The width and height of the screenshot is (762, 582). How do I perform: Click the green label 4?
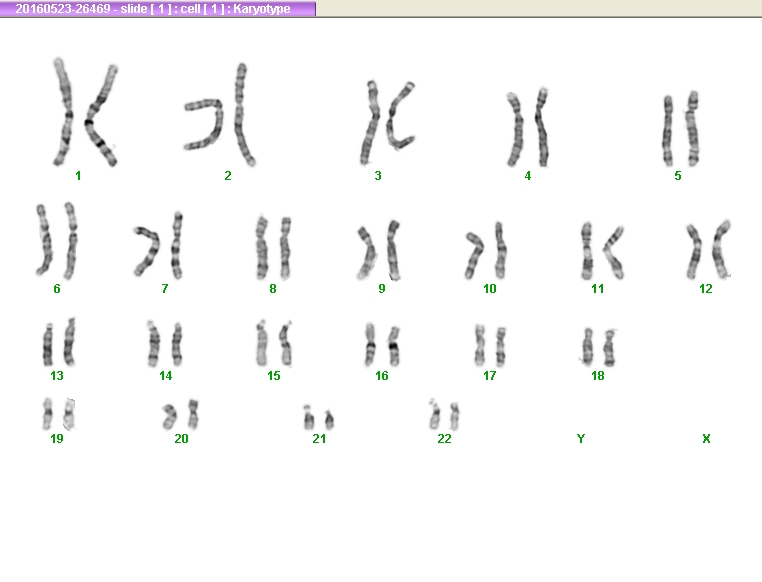tap(528, 176)
